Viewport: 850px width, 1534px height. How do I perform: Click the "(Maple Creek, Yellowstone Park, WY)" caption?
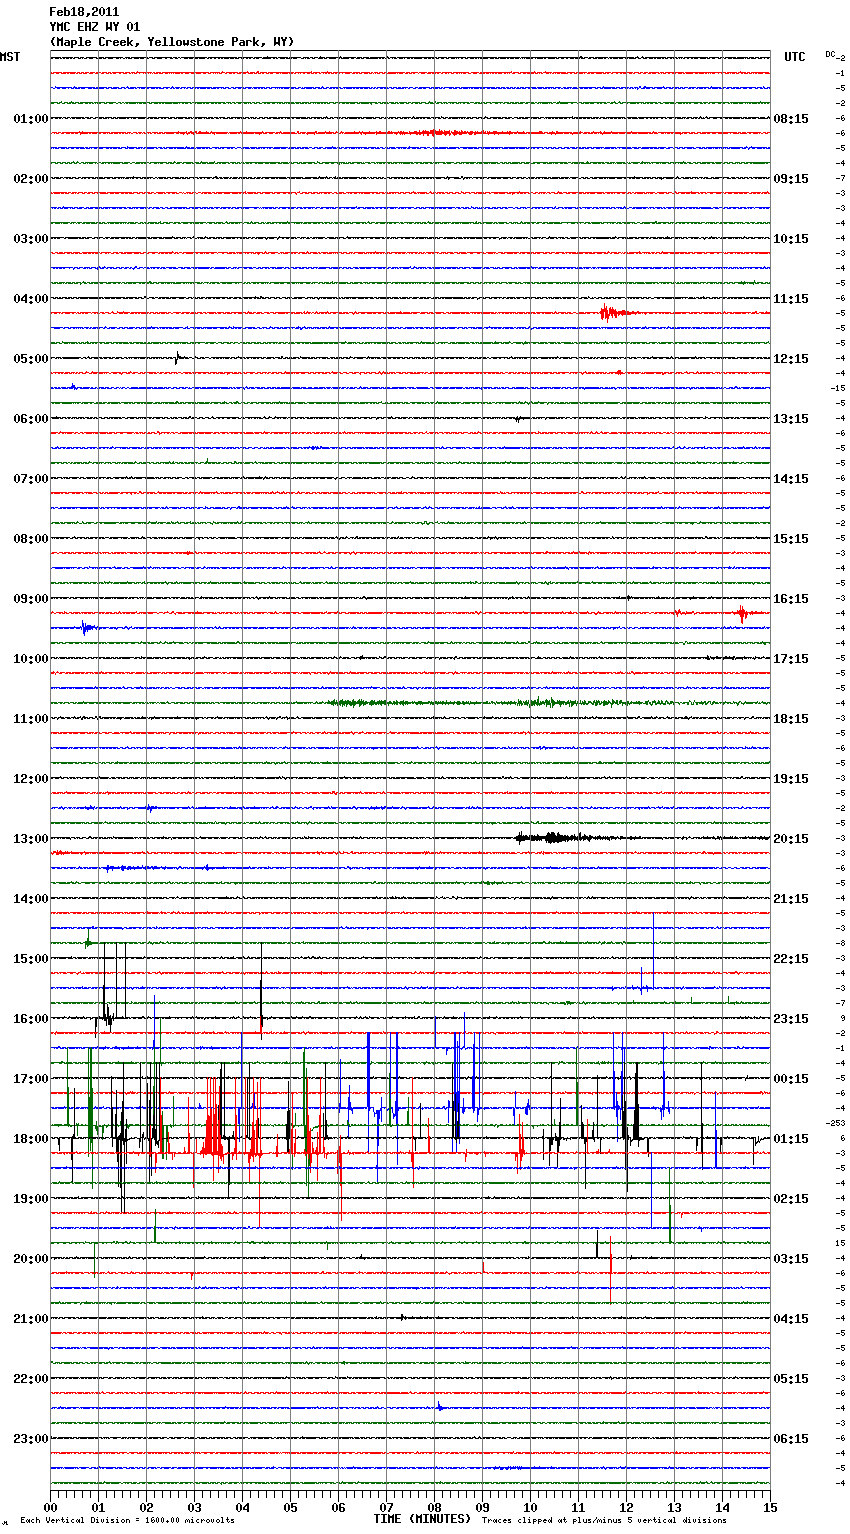[x=172, y=42]
